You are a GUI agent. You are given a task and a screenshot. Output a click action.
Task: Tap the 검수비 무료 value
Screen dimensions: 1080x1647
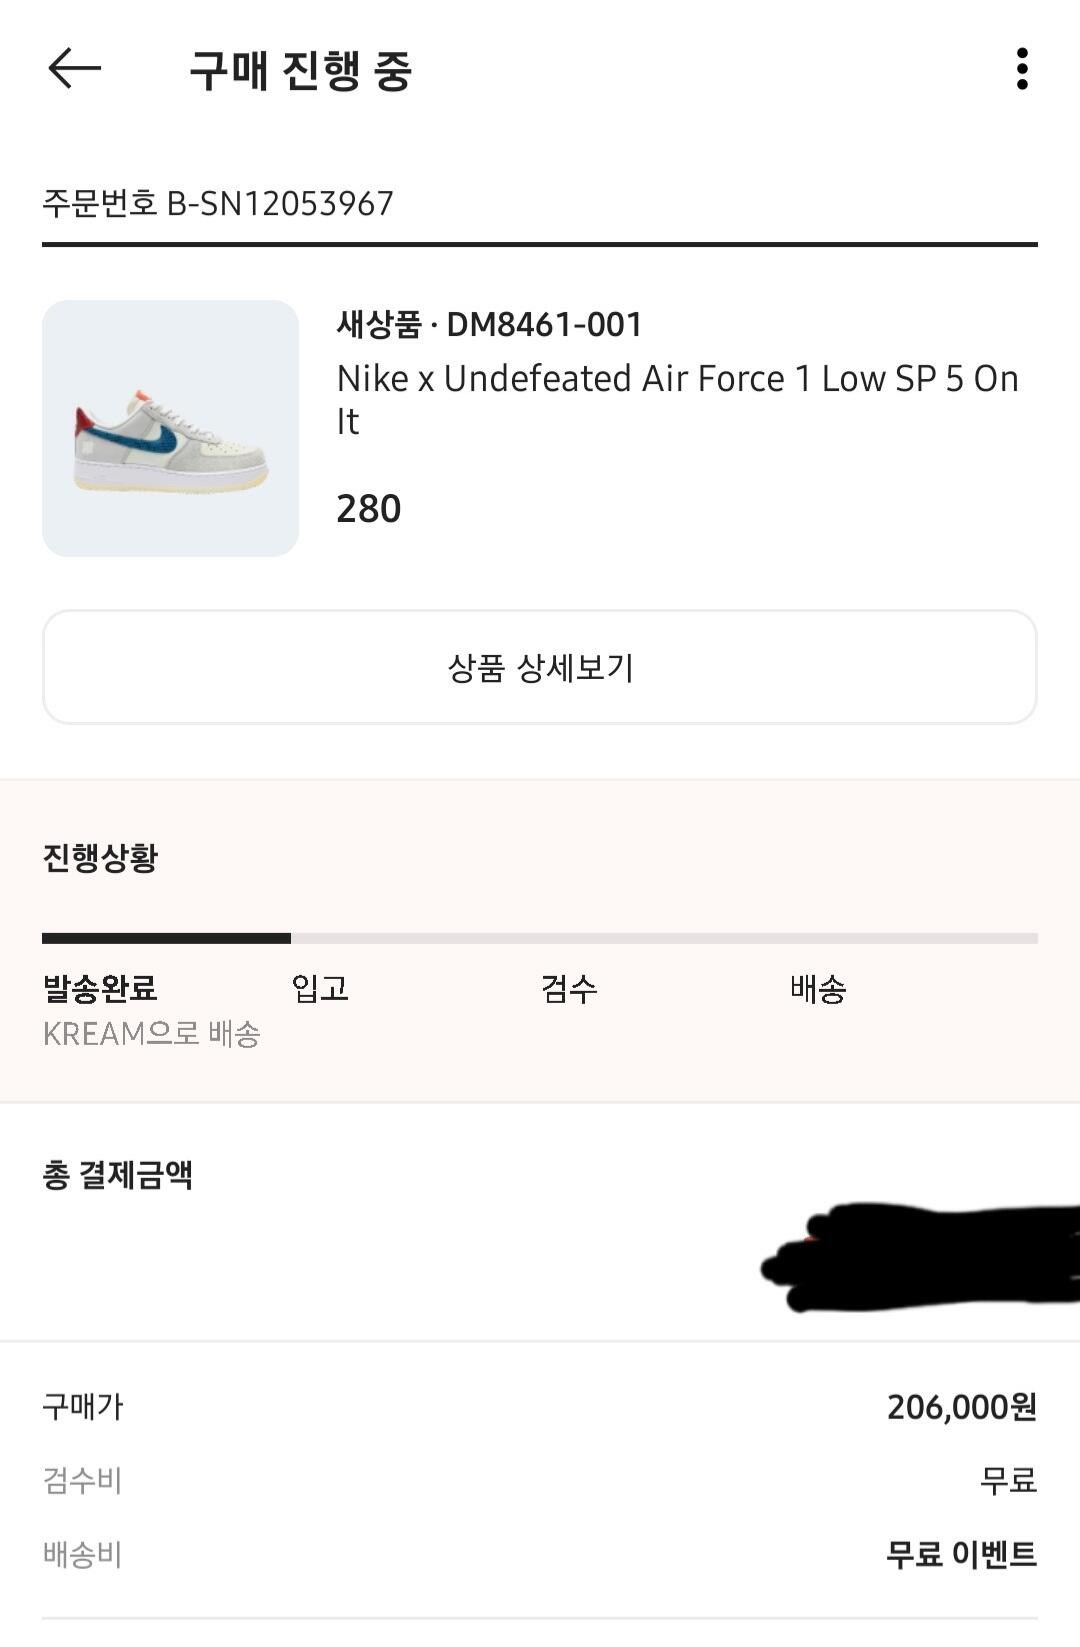[x=1008, y=1480]
